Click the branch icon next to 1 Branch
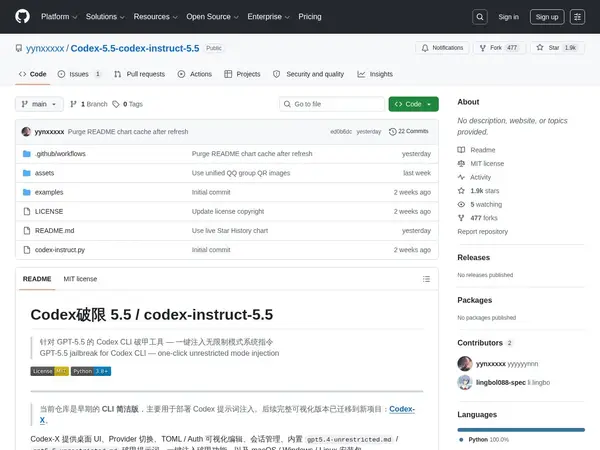The width and height of the screenshot is (600, 450). click(x=73, y=104)
